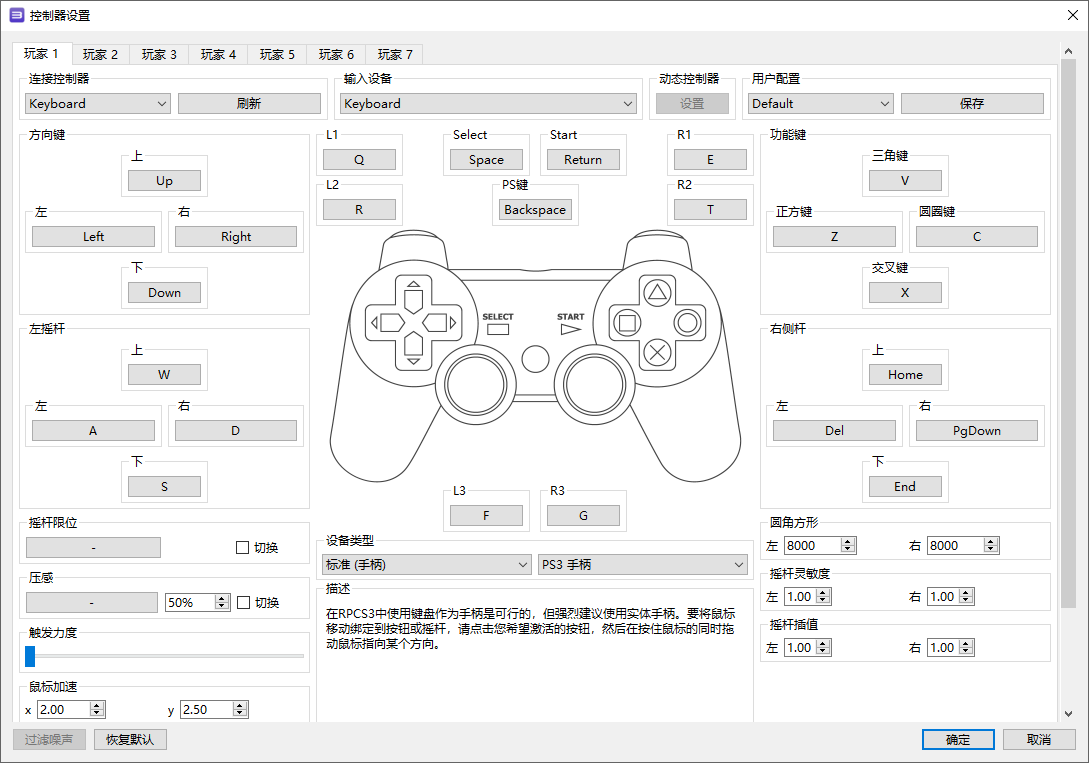Image resolution: width=1089 pixels, height=763 pixels.
Task: Click the 摇杆插值 左 1.00 spin arrows
Action: (824, 648)
